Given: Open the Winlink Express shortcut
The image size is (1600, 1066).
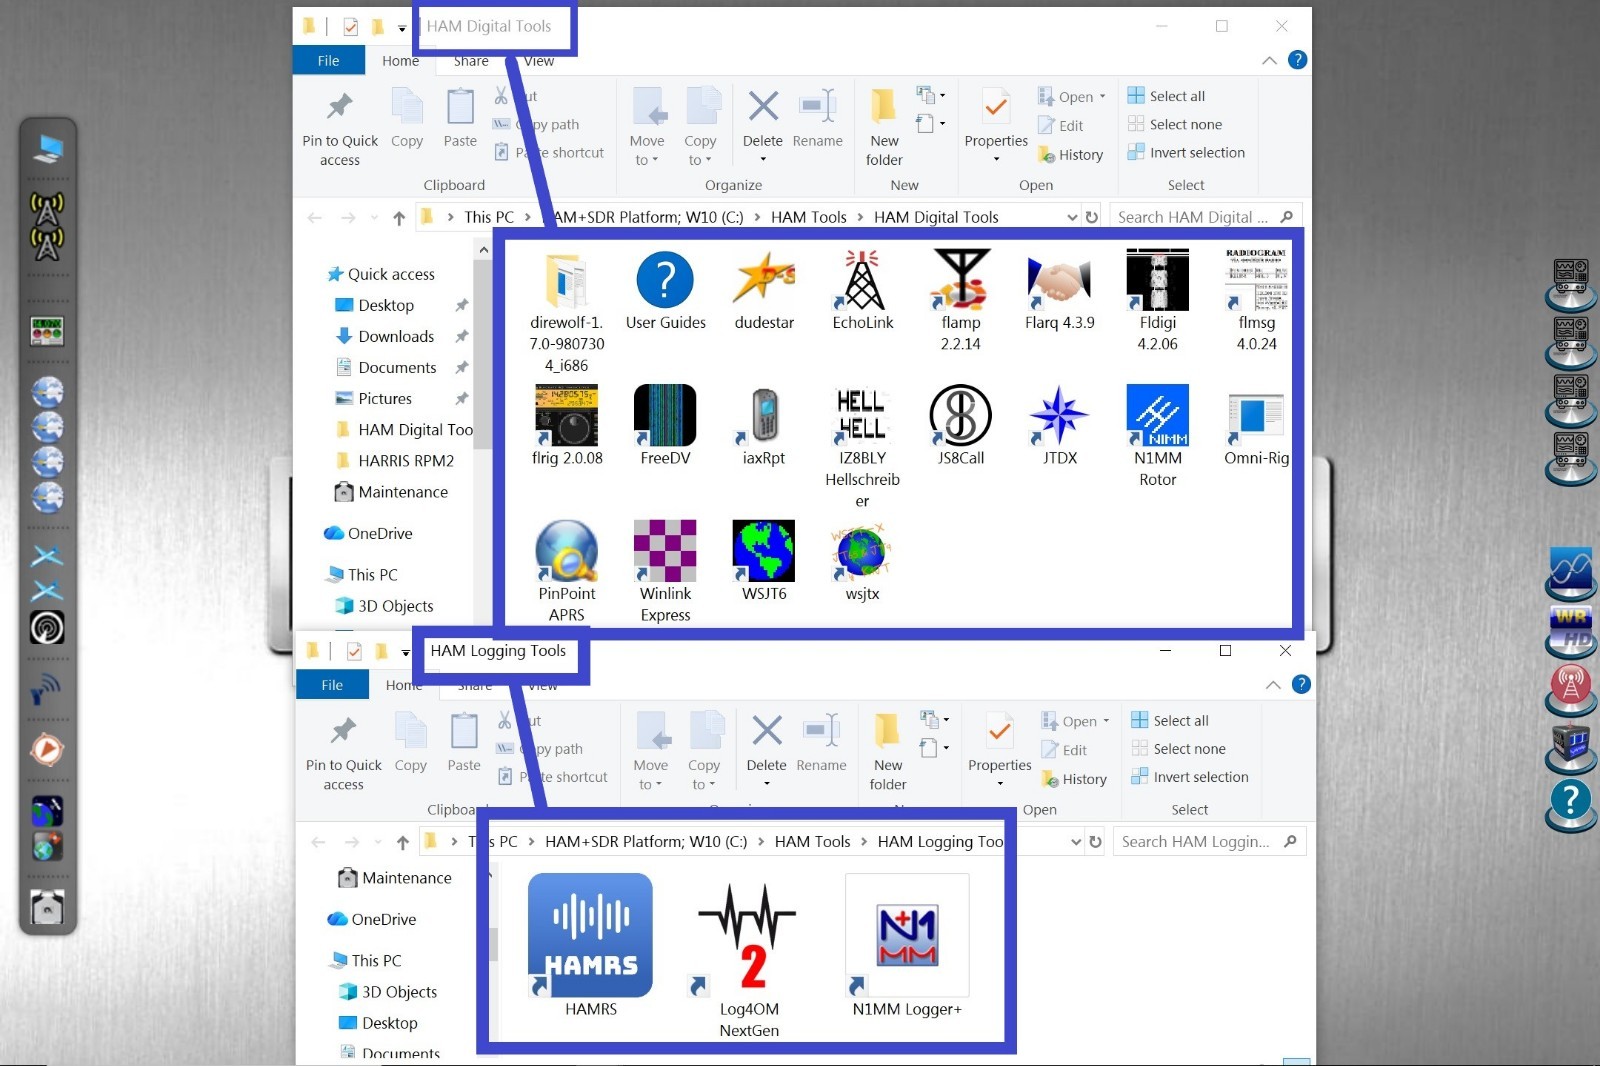Looking at the screenshot, I should pos(665,552).
